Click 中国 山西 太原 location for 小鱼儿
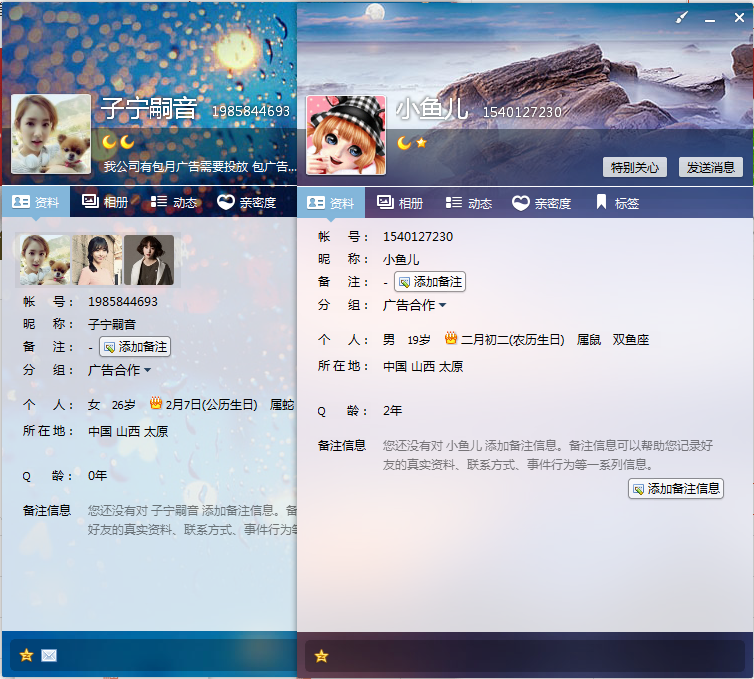Image resolution: width=754 pixels, height=679 pixels. 423,366
